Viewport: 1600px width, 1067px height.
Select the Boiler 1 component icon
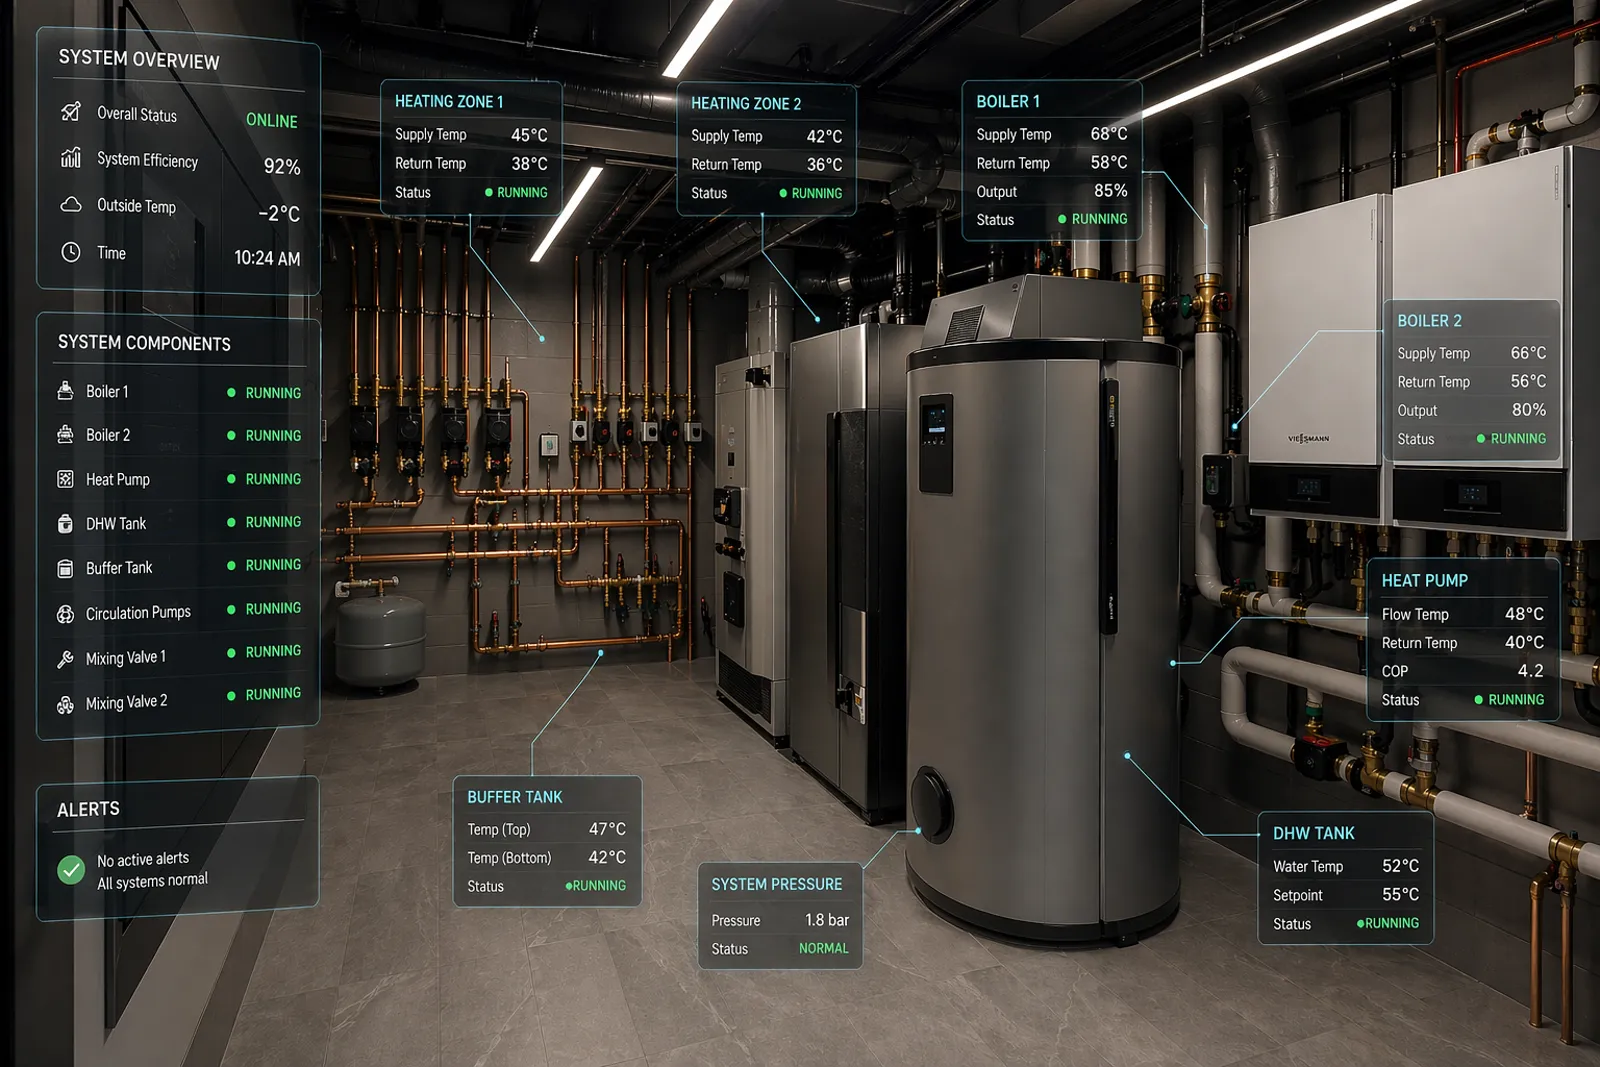[65, 391]
